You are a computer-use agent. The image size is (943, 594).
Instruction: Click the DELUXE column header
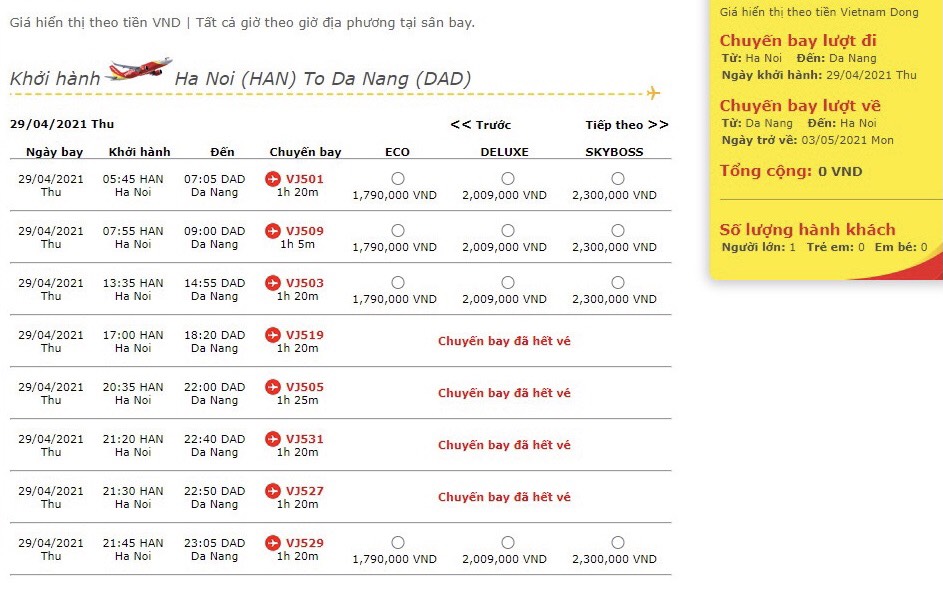point(505,152)
